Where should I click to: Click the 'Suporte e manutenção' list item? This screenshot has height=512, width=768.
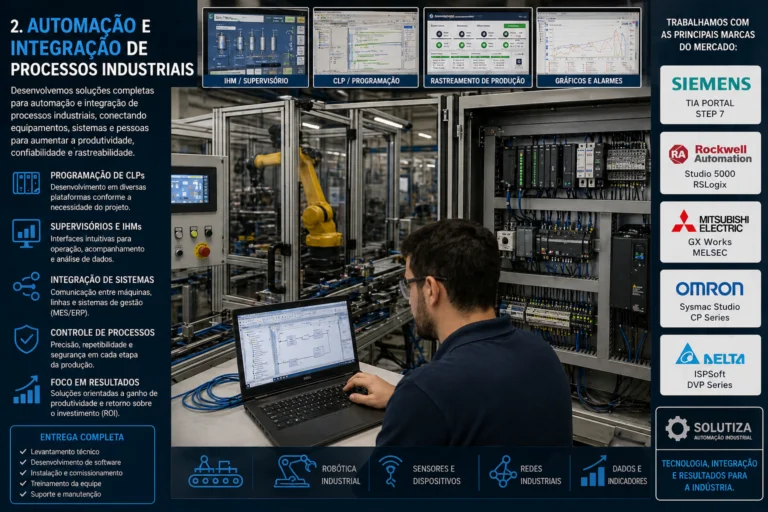66,494
